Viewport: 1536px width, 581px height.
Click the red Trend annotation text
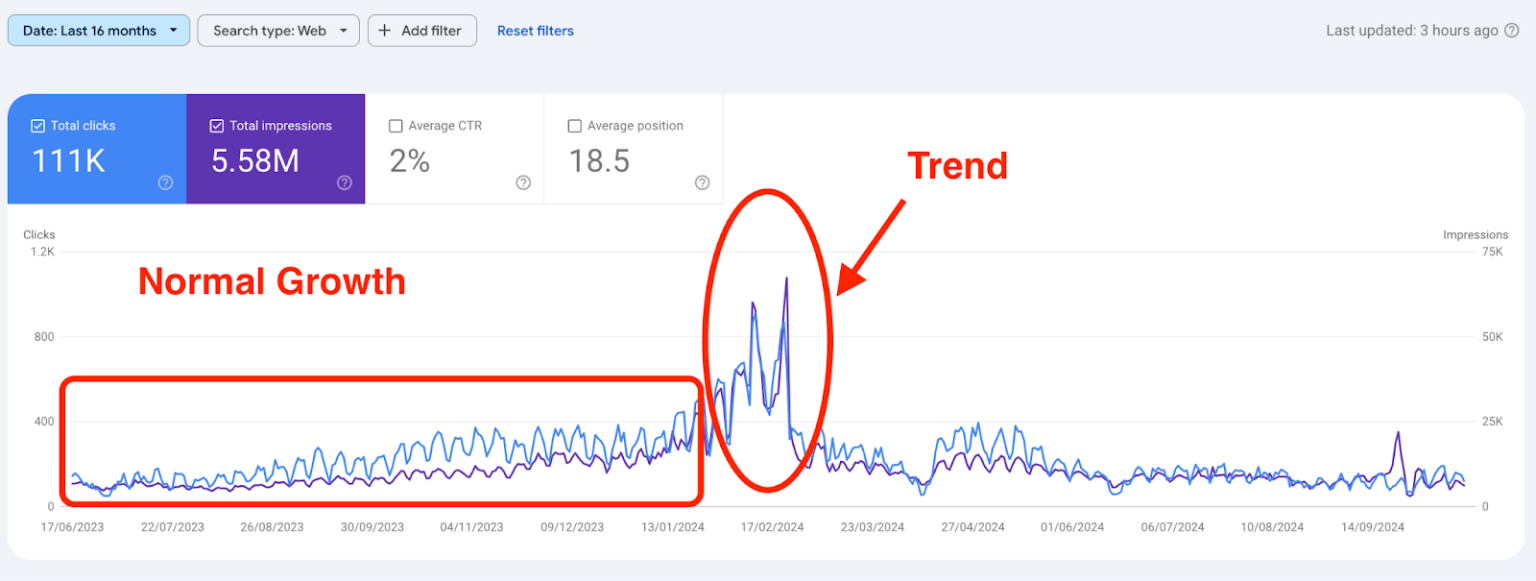point(957,165)
